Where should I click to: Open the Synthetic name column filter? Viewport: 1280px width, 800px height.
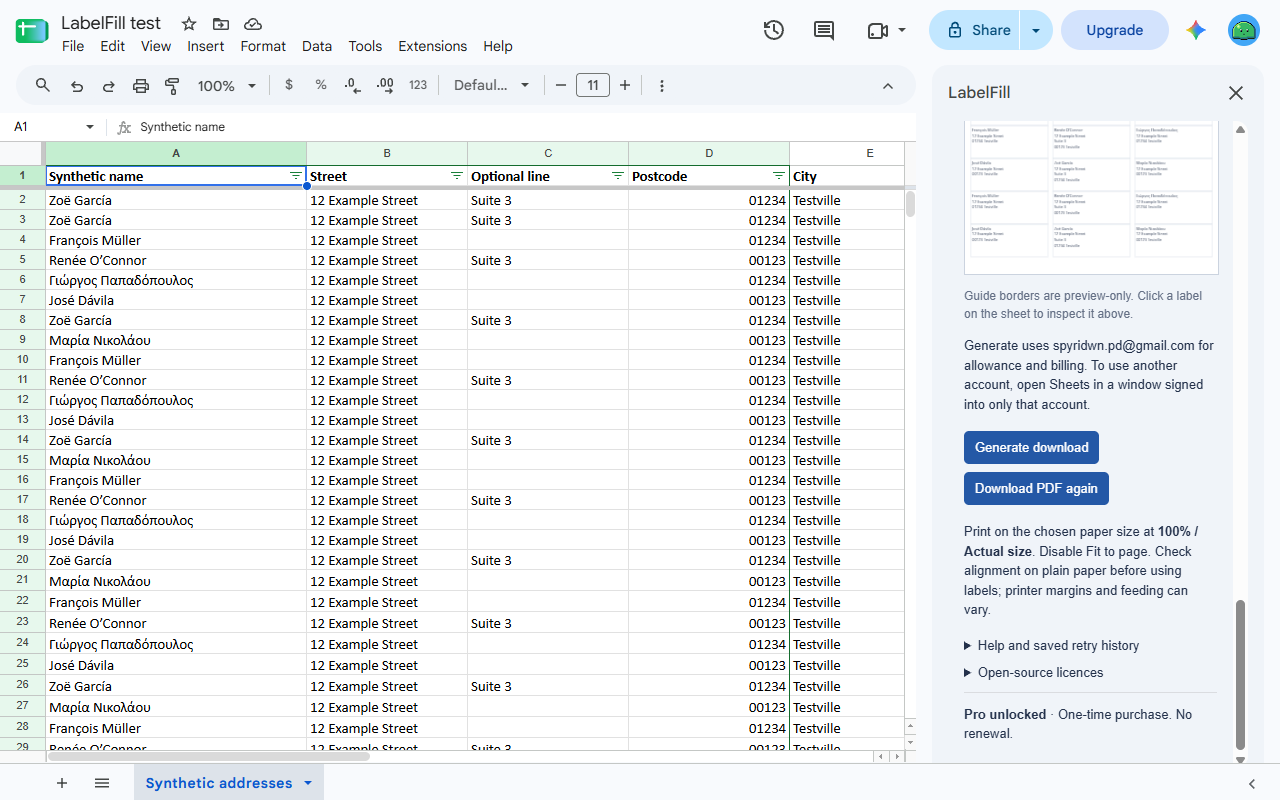pos(295,175)
